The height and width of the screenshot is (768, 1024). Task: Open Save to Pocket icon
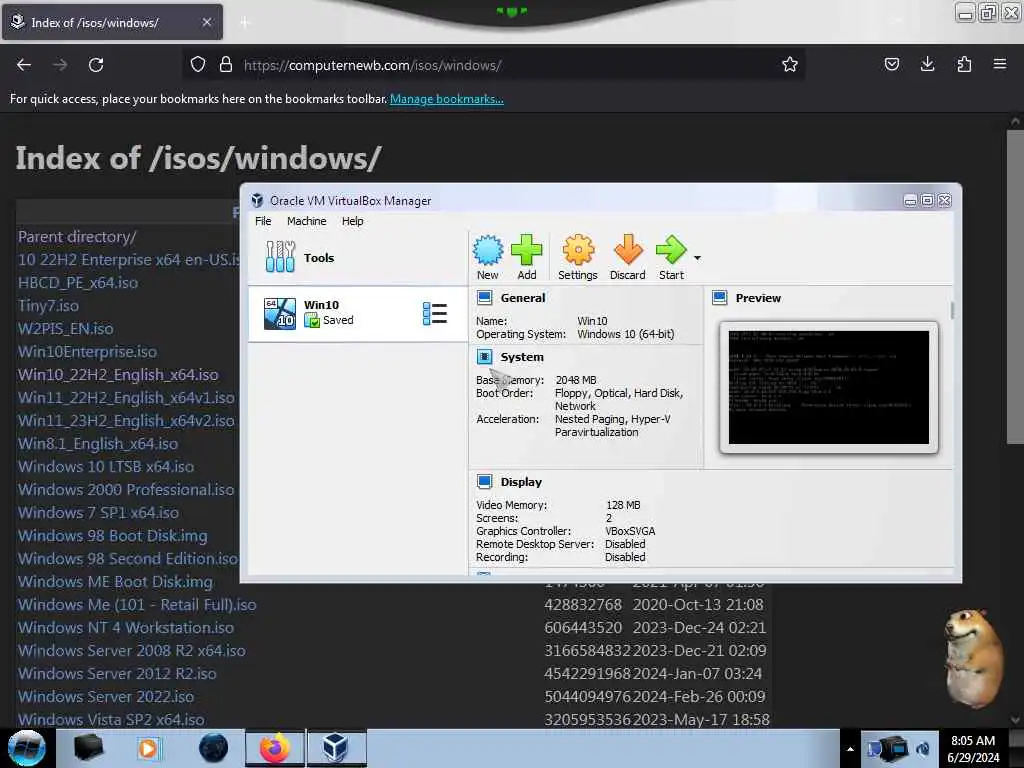coord(891,65)
